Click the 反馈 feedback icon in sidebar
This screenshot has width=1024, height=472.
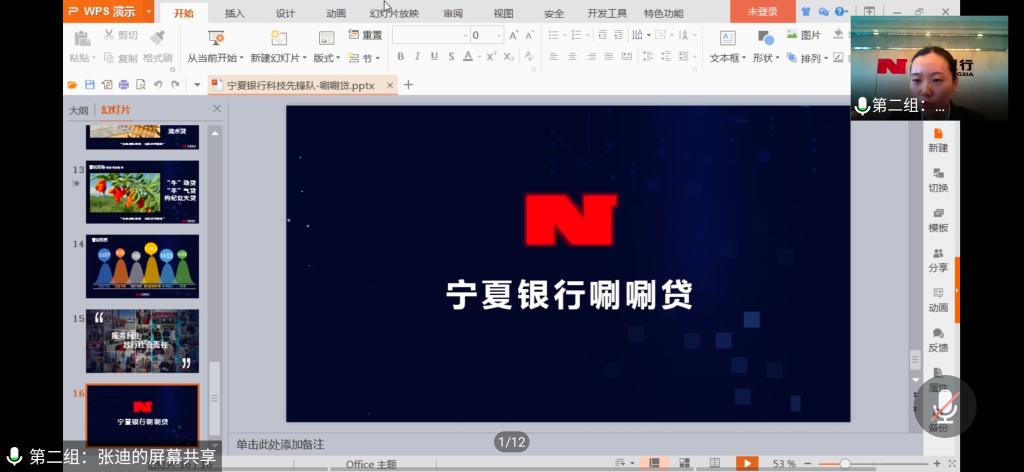coord(938,339)
